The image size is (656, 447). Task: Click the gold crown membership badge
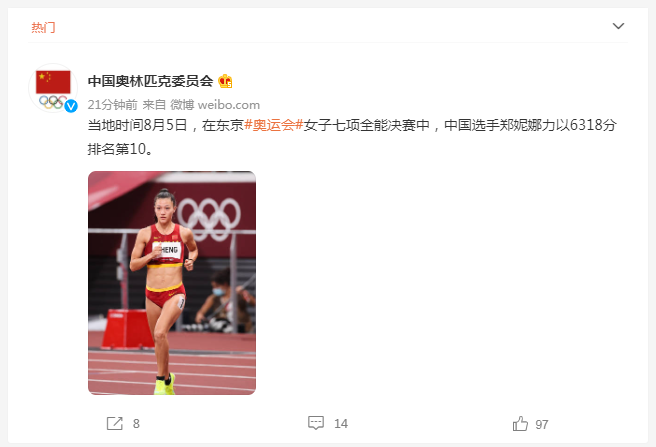point(225,81)
